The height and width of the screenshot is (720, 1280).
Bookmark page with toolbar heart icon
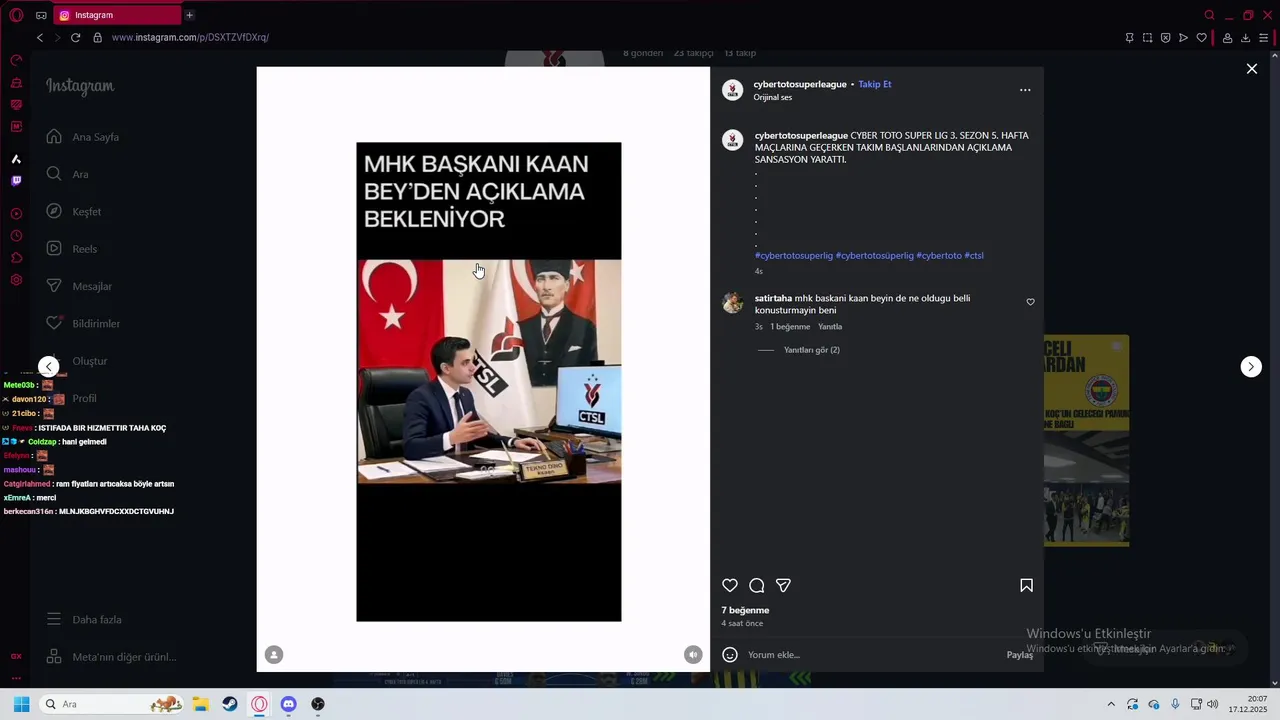1201,38
